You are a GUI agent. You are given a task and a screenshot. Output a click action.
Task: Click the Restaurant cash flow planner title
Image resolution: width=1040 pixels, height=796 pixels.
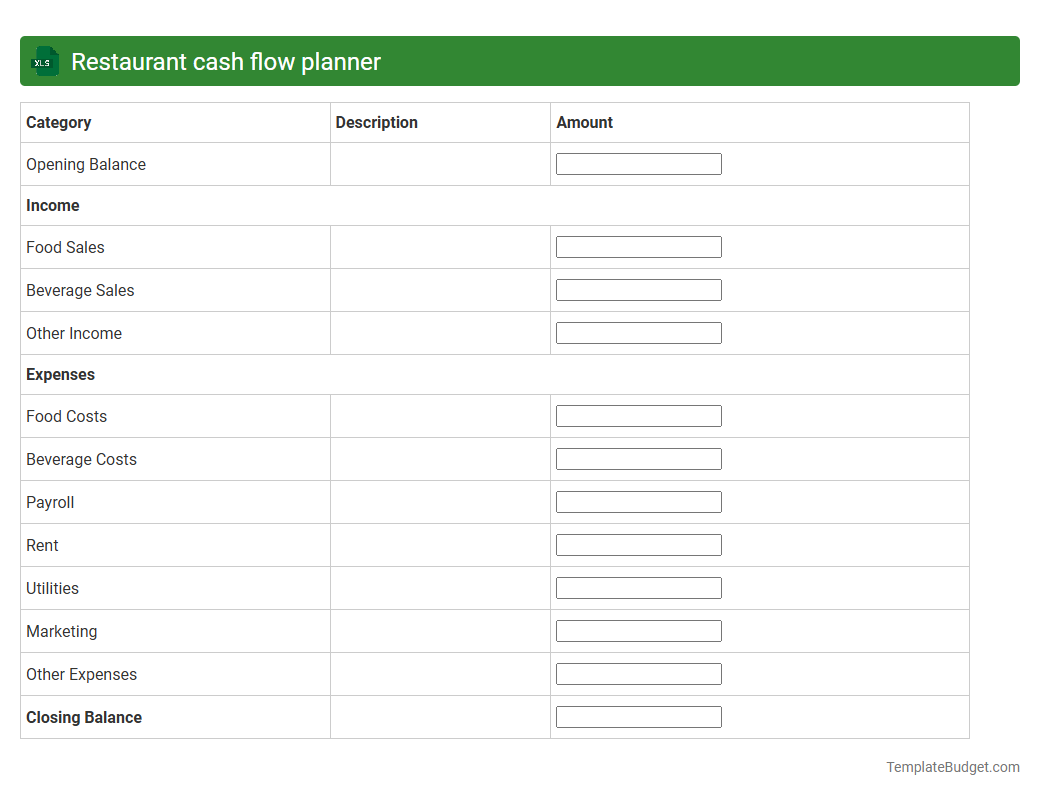[x=226, y=61]
